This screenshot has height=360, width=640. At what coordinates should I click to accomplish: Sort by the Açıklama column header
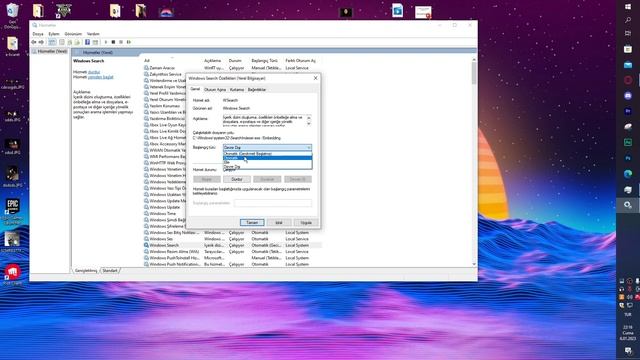(x=213, y=60)
